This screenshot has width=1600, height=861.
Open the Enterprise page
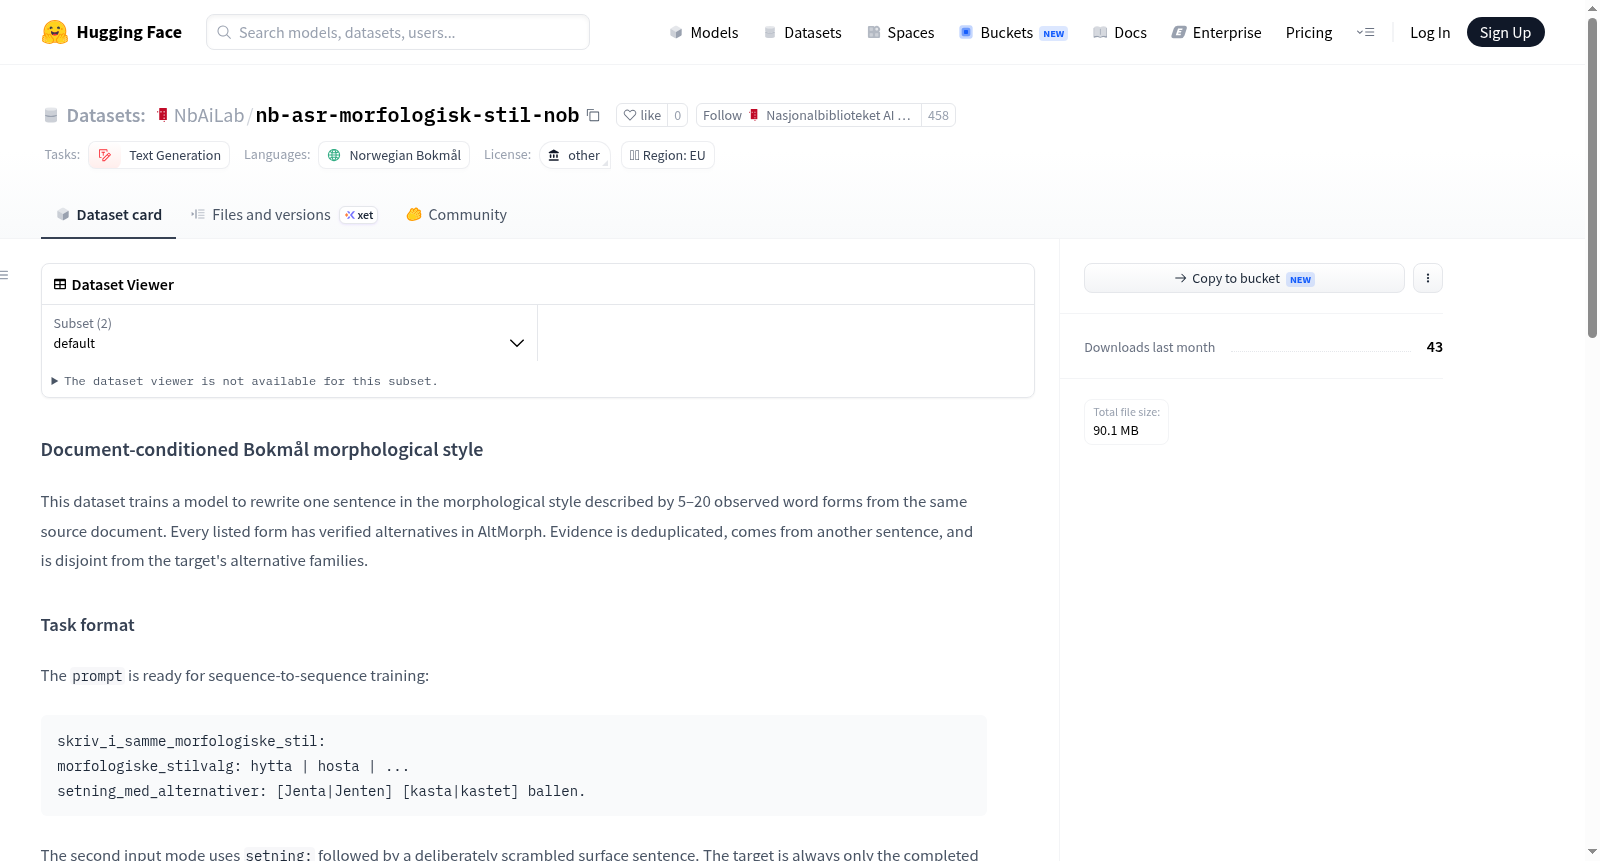tap(1216, 32)
